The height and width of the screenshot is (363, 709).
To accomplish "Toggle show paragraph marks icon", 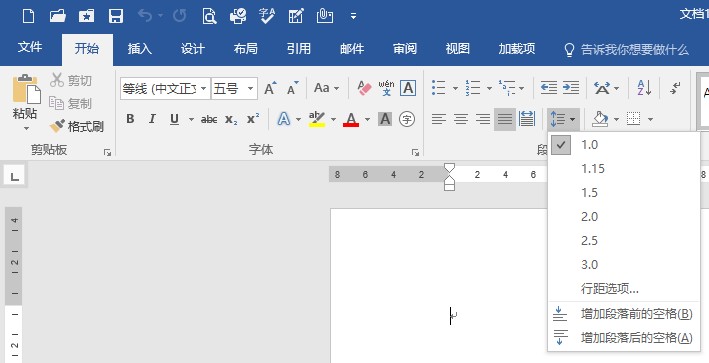I will (x=675, y=88).
